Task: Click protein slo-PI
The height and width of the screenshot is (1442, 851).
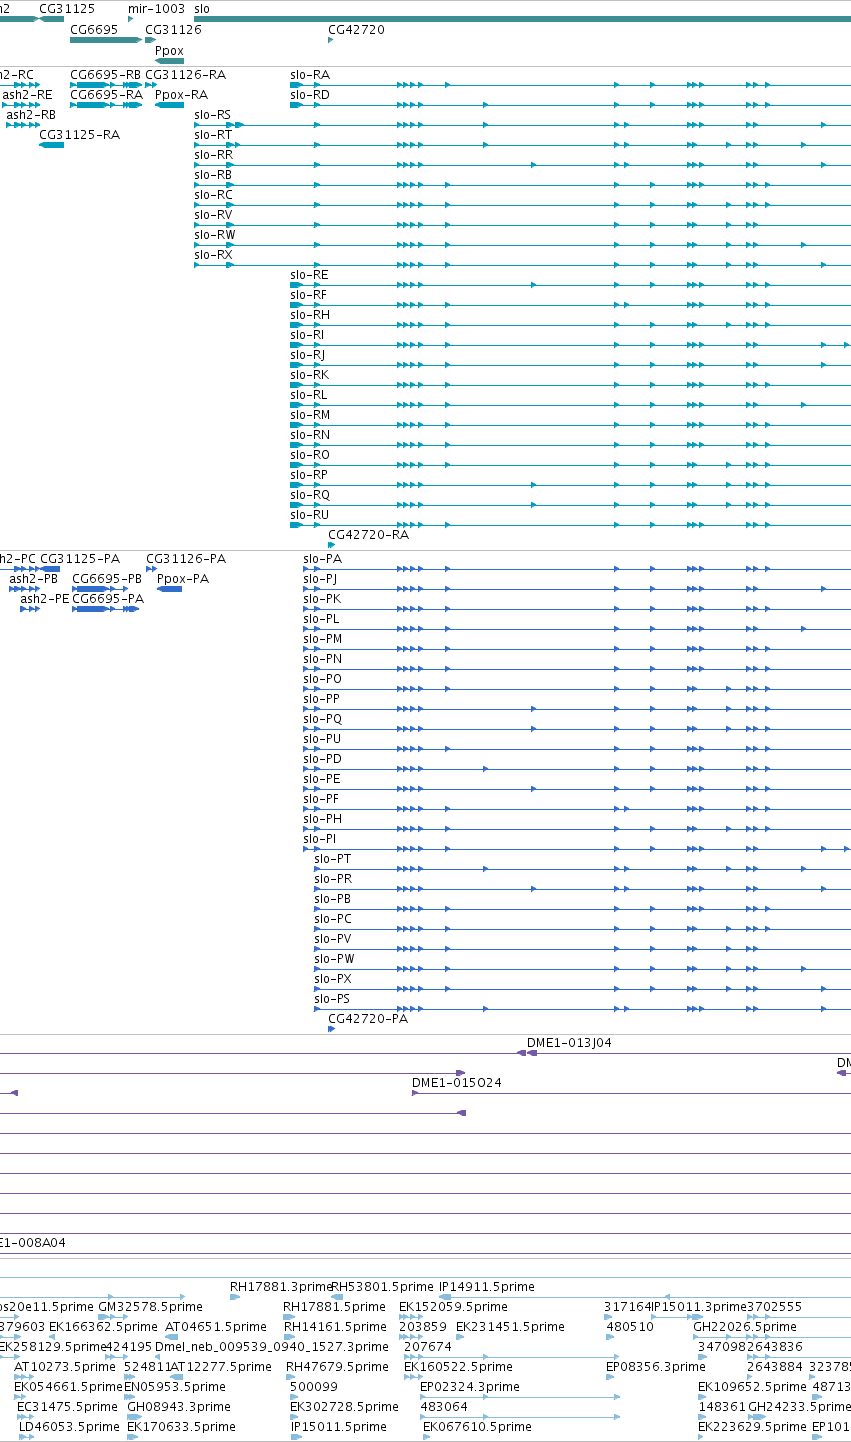Action: pos(319,839)
